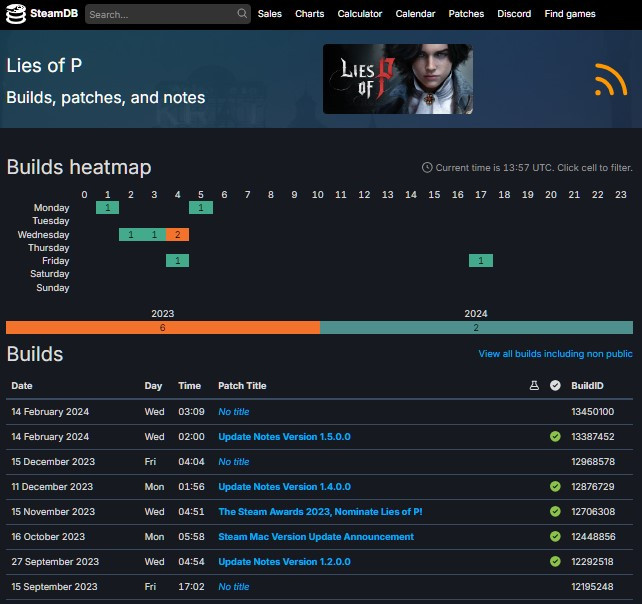
Task: Open the orange RSS feed icon
Action: [x=610, y=79]
